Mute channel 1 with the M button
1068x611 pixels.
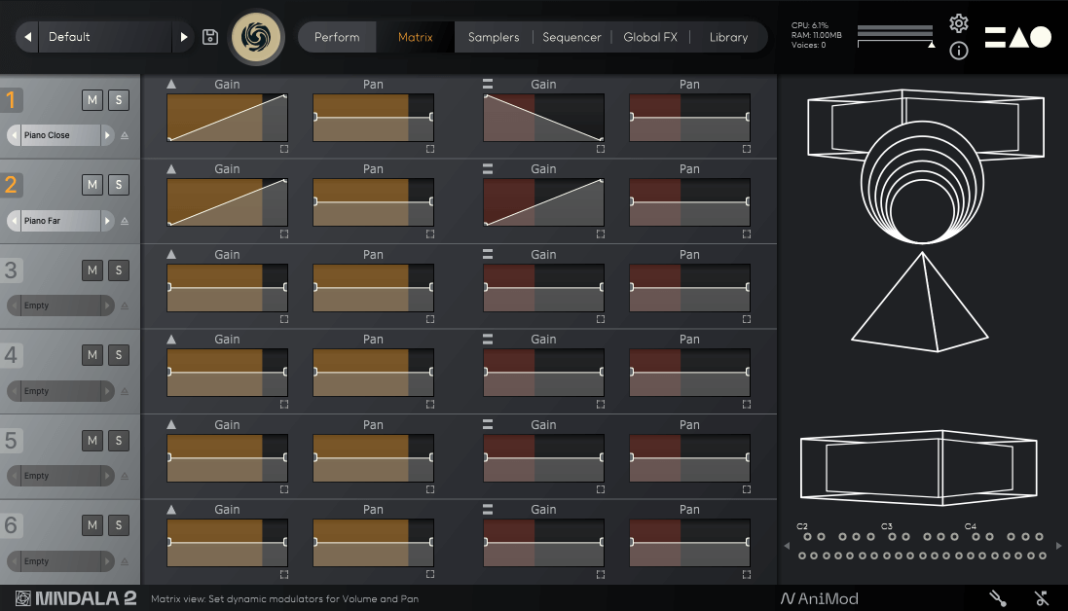[91, 99]
